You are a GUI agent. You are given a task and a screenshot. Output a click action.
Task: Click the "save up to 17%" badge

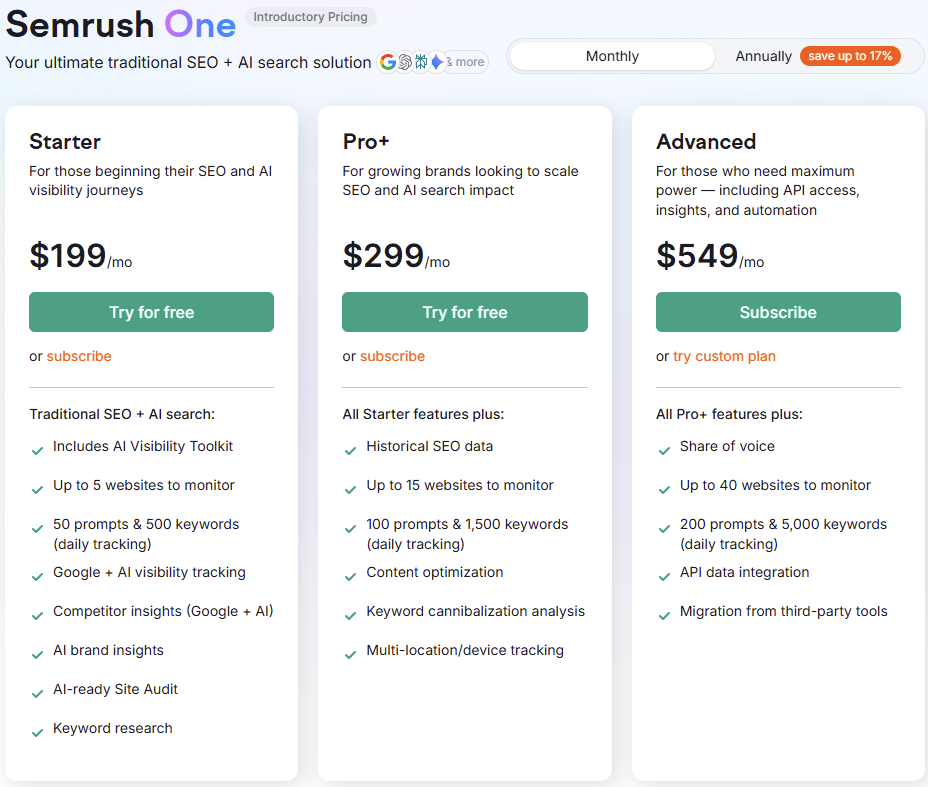(x=850, y=56)
